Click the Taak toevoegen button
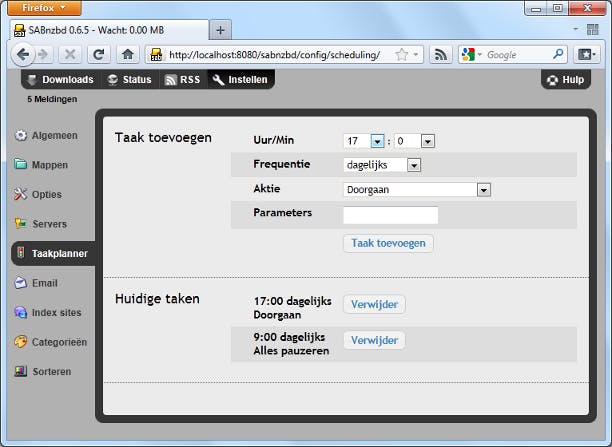This screenshot has height=447, width=612. click(x=388, y=243)
